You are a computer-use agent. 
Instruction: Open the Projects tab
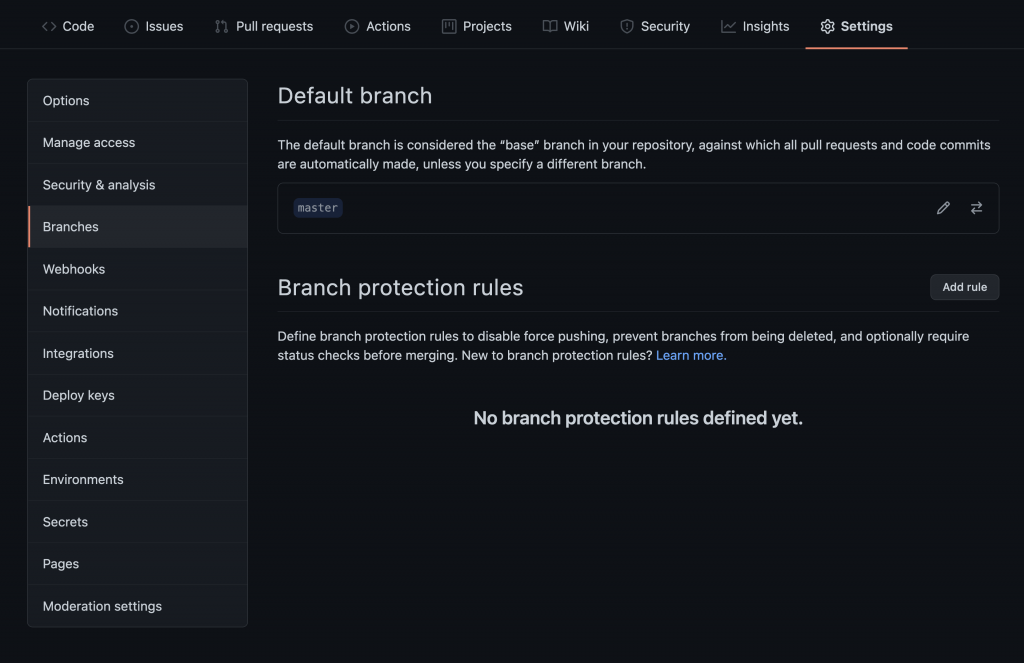[x=477, y=26]
